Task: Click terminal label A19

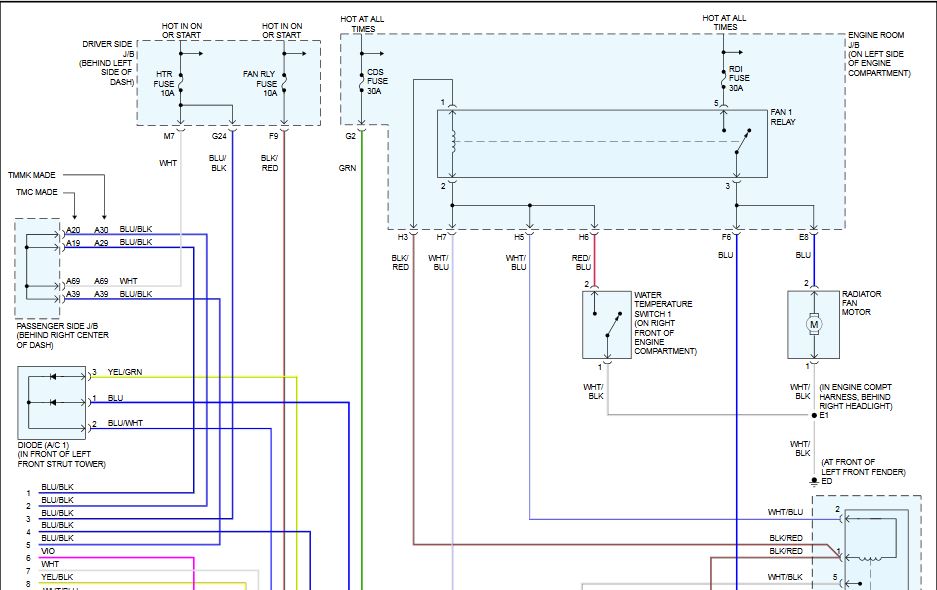Action: [x=73, y=243]
